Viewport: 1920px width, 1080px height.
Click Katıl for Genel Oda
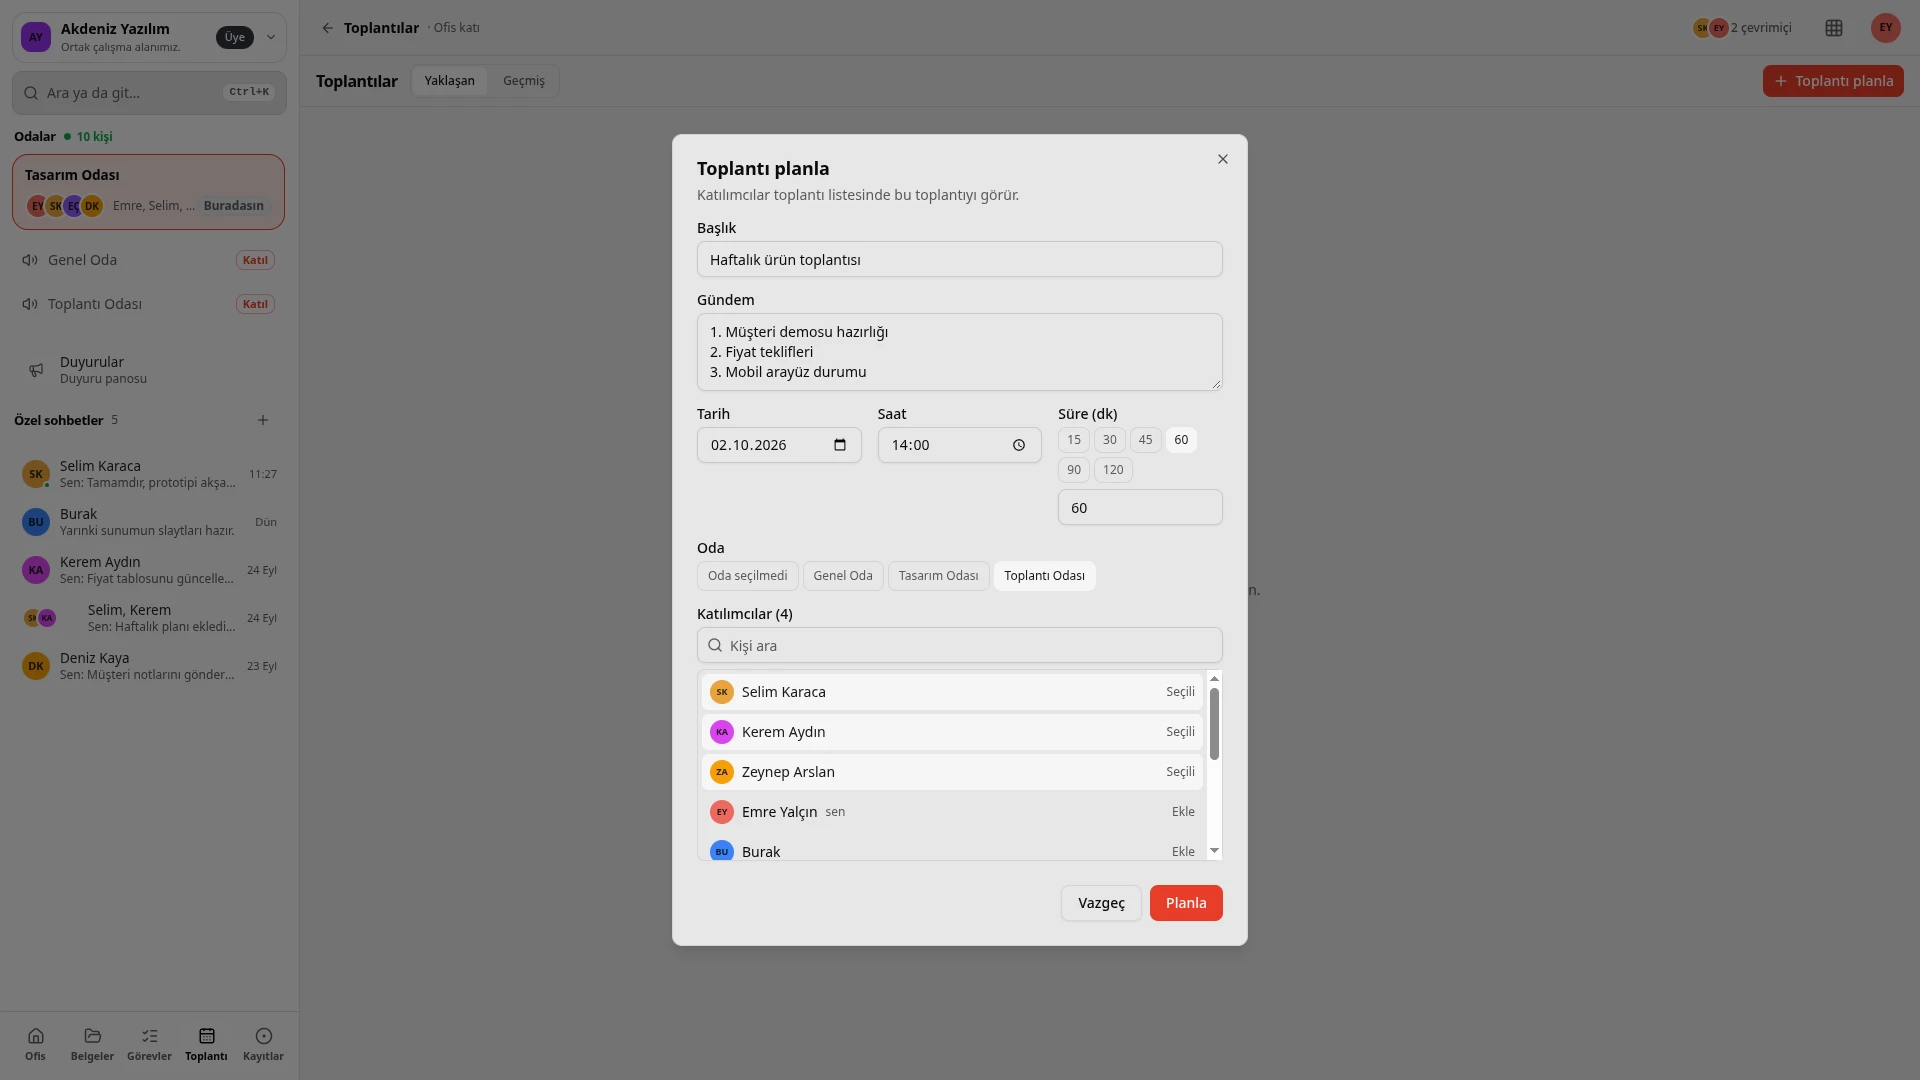point(255,260)
